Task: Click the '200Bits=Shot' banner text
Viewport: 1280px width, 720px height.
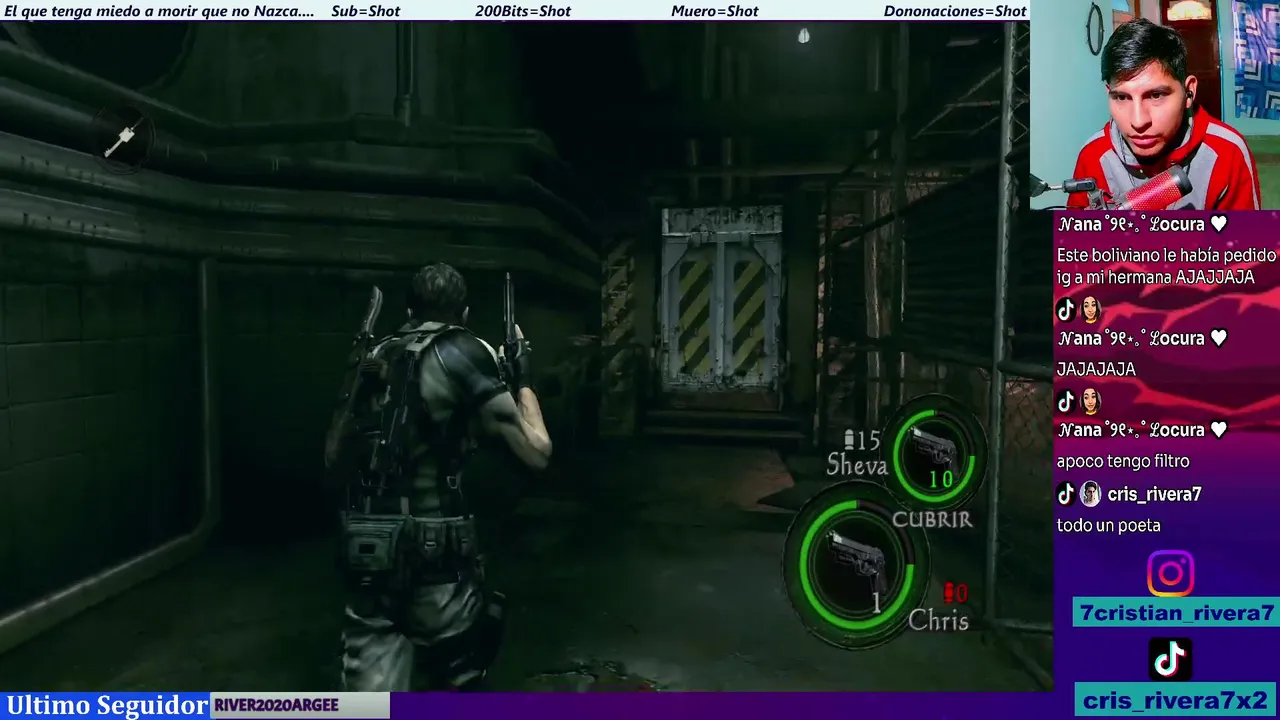Action: 523,11
